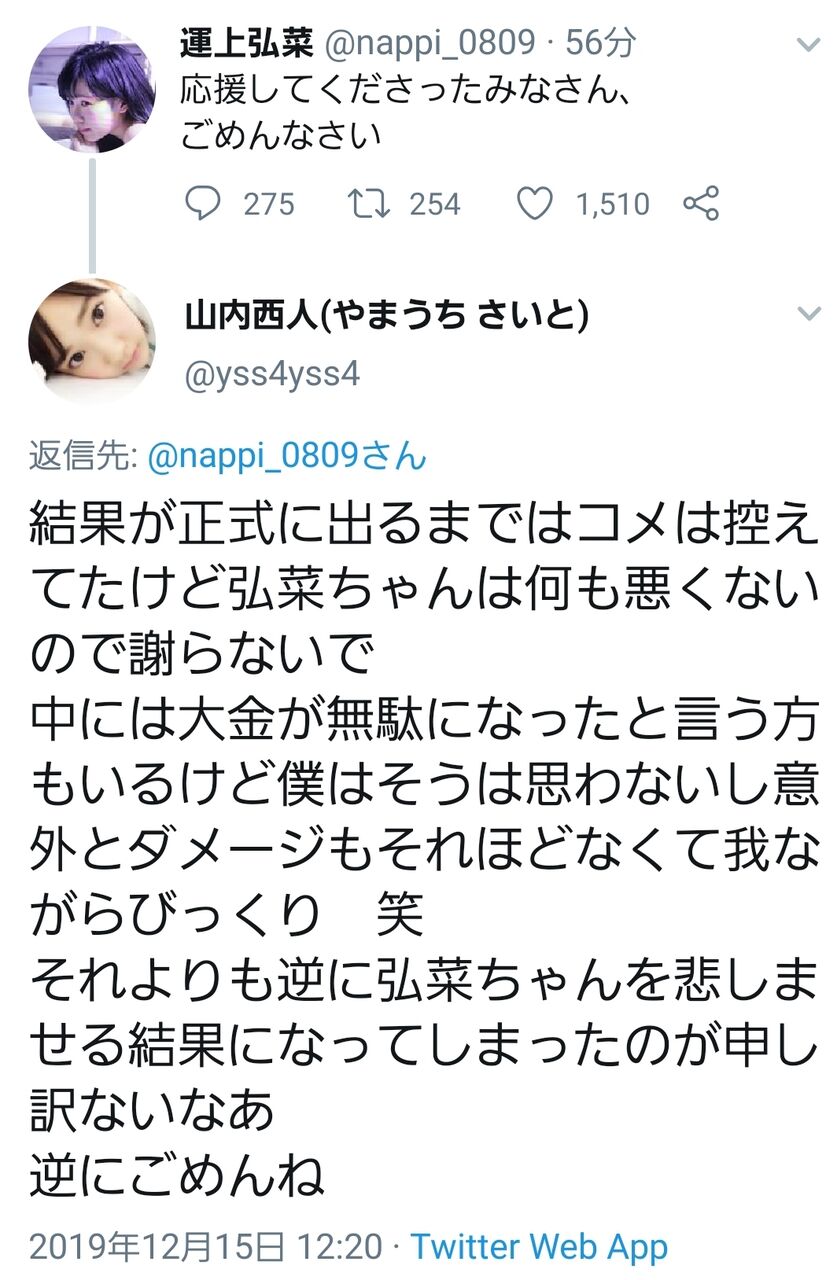The image size is (837, 1280).
Task: Click the @yss4yss4 handle
Action: [272, 374]
